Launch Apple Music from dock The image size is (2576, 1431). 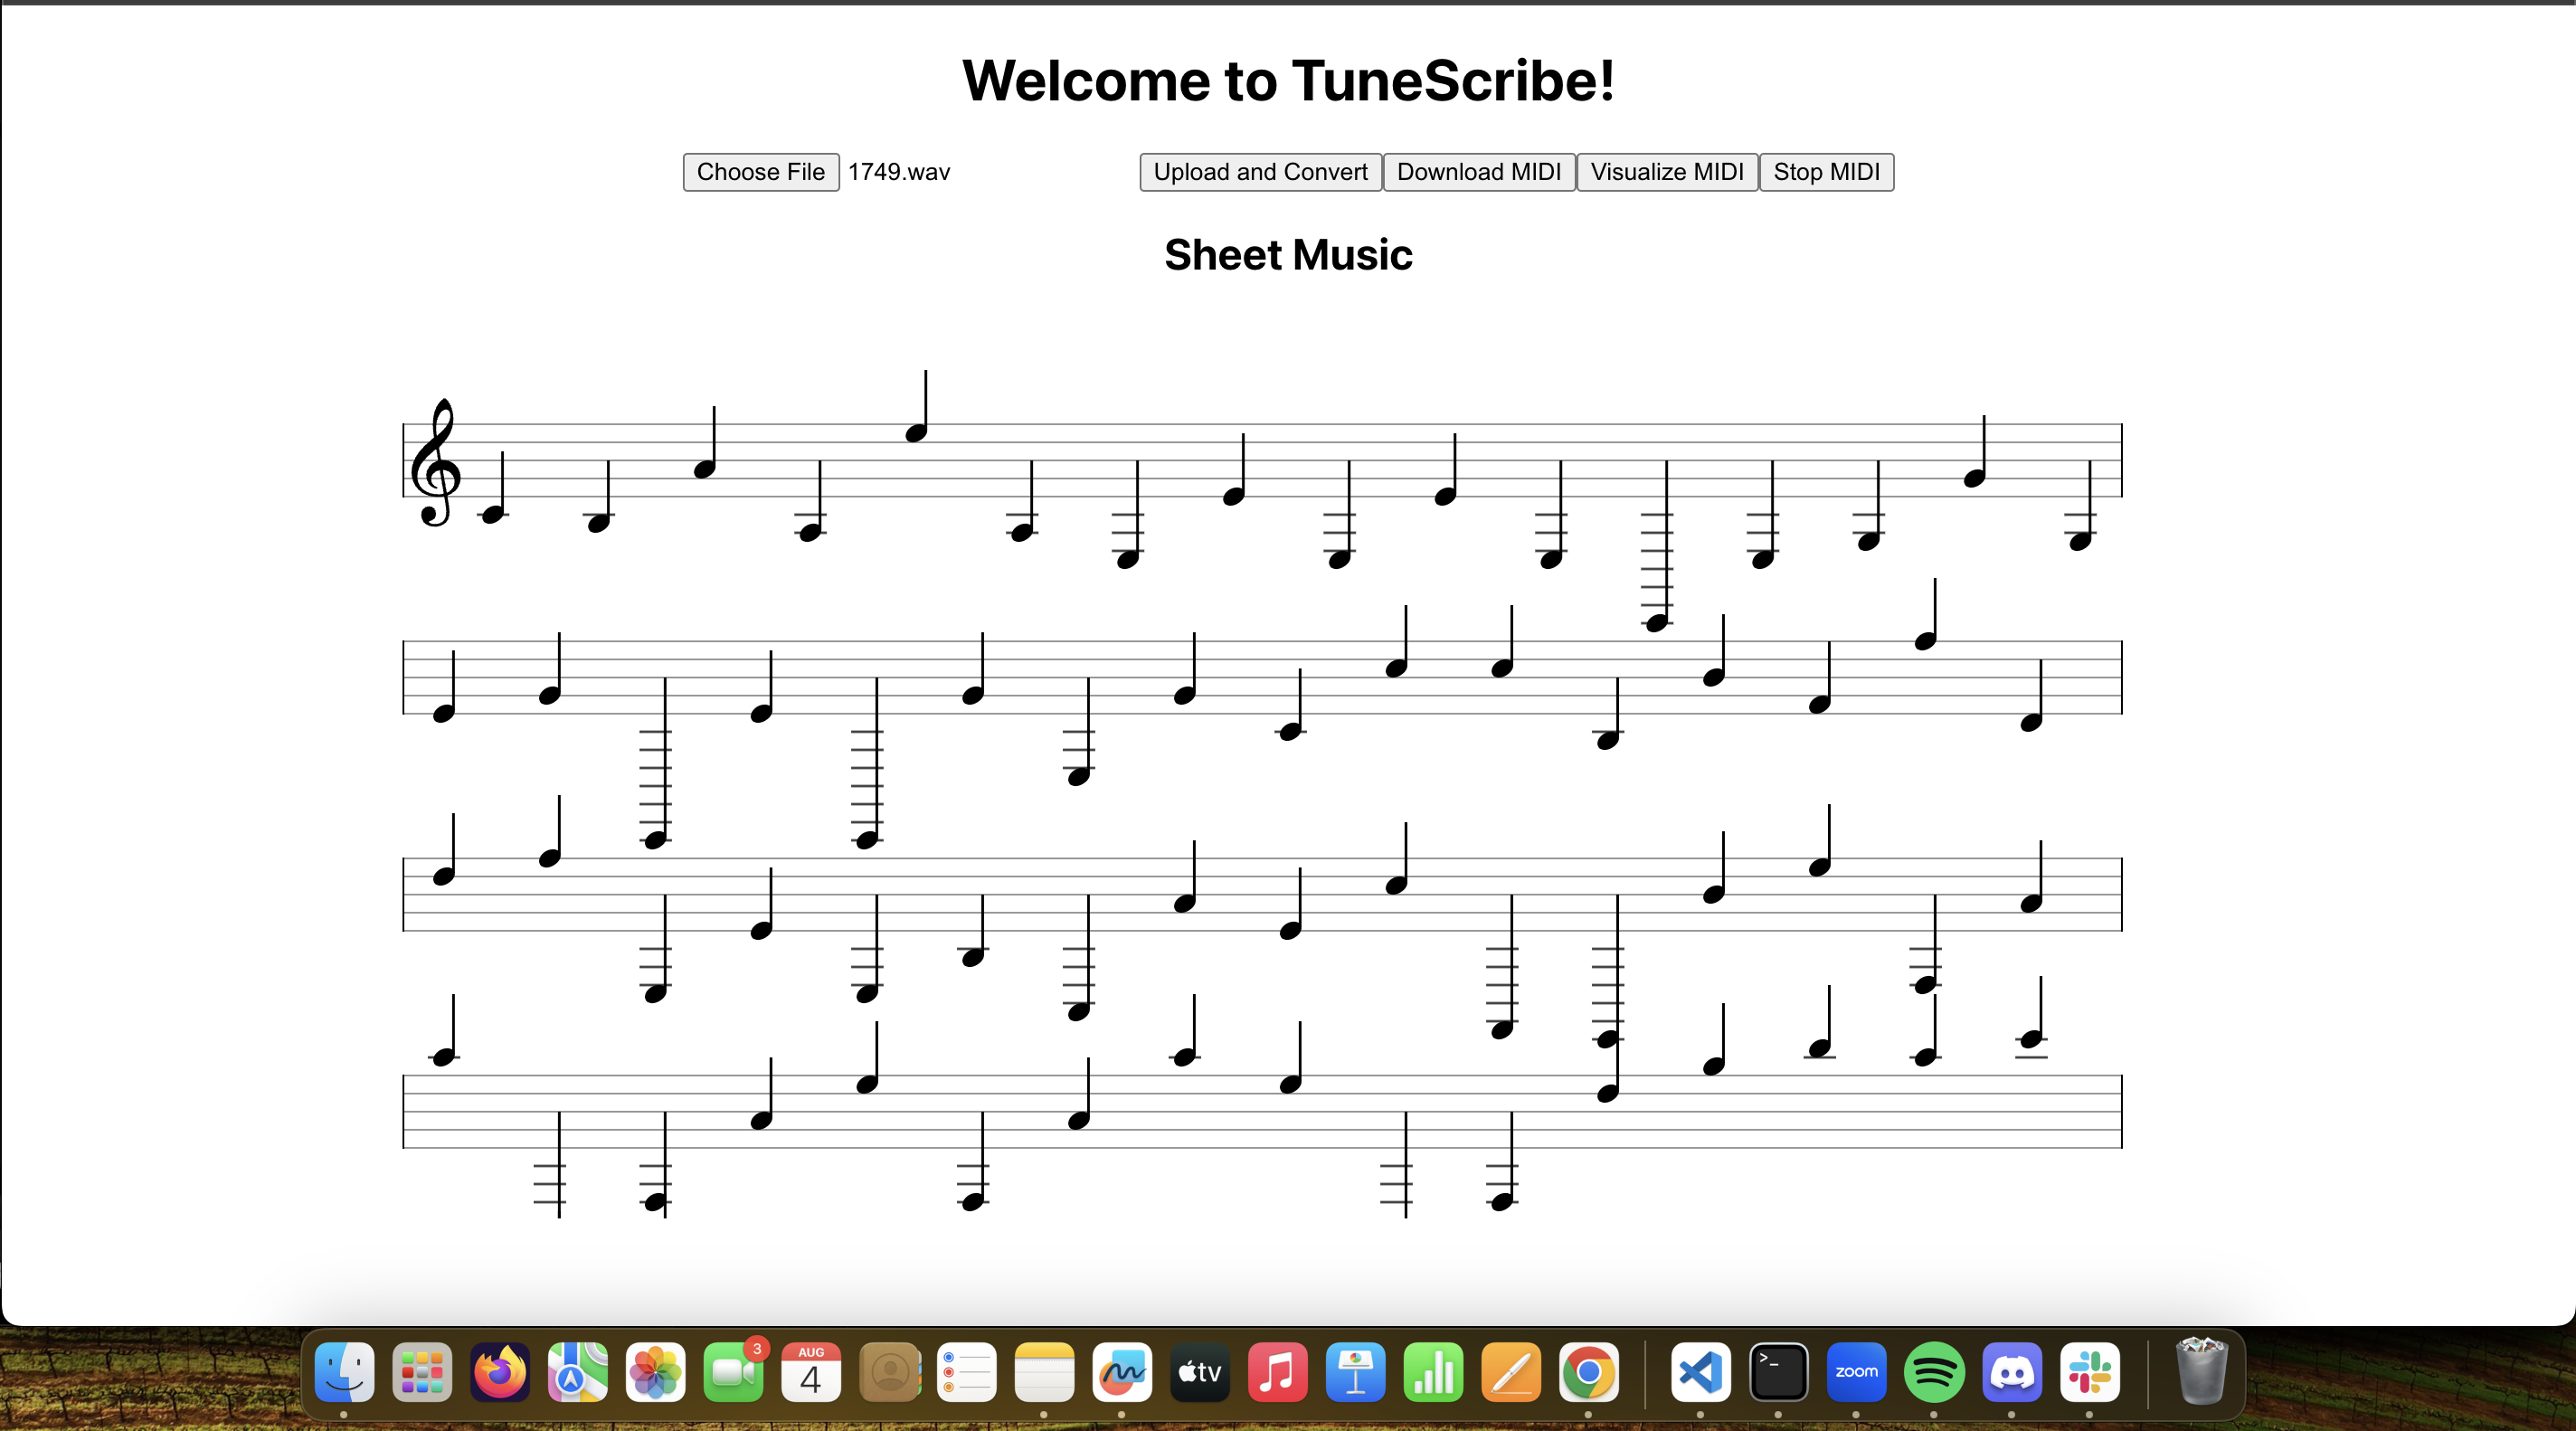[x=1277, y=1372]
